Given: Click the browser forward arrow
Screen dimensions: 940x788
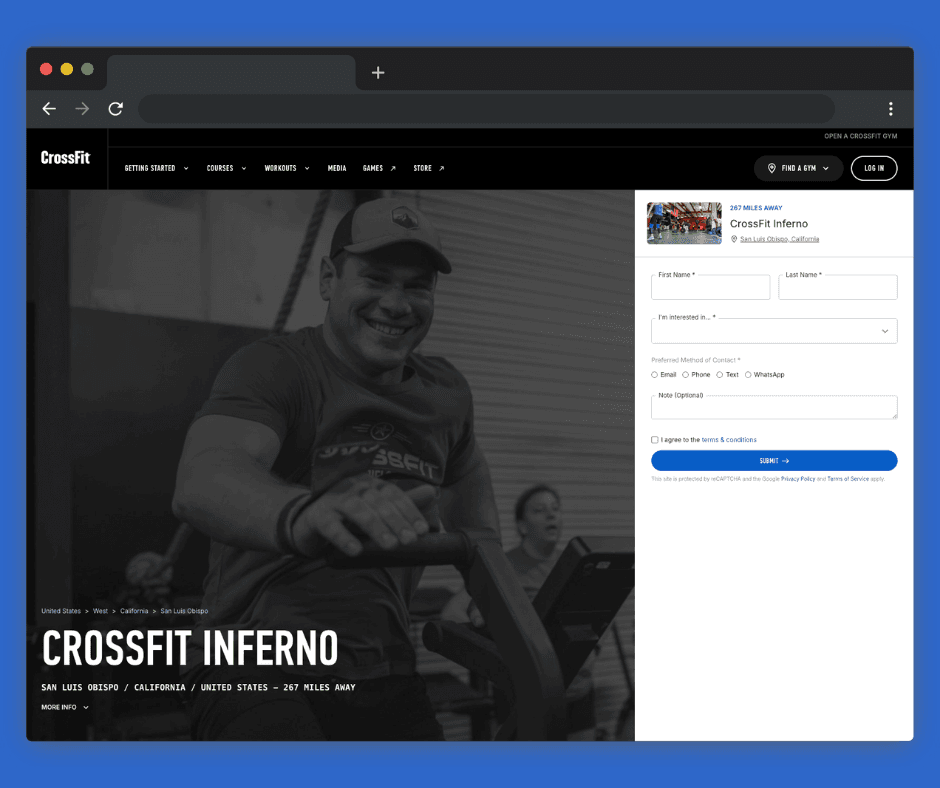Looking at the screenshot, I should 82,109.
